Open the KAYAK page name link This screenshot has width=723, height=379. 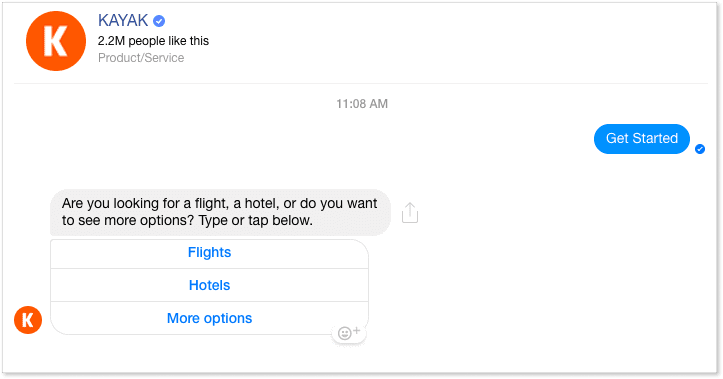coord(123,20)
